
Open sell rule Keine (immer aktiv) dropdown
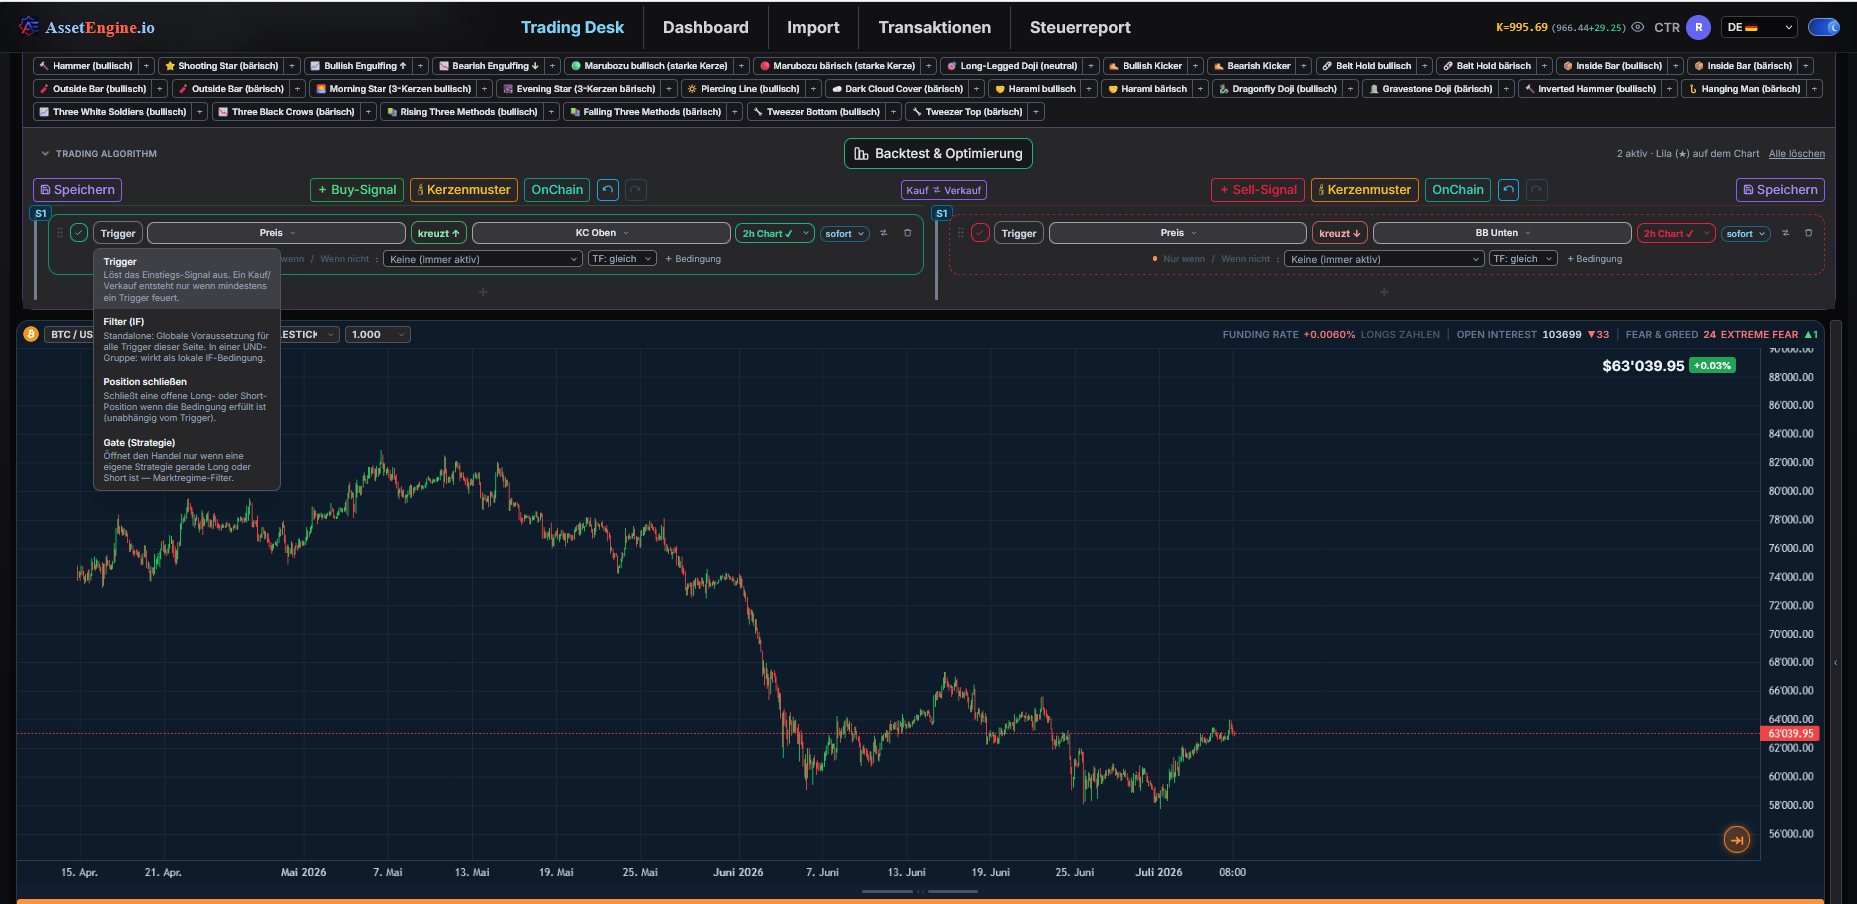1384,259
